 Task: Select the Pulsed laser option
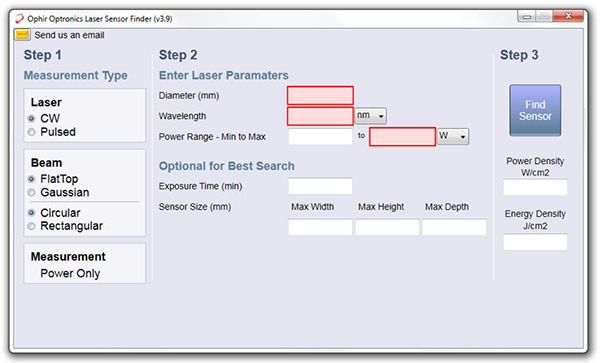point(32,132)
